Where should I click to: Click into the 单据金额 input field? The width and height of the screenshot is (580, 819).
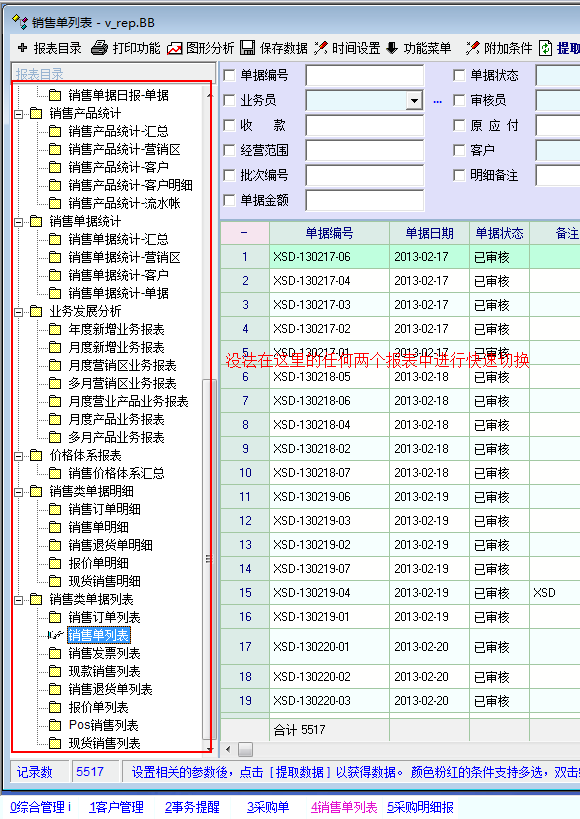[x=365, y=200]
